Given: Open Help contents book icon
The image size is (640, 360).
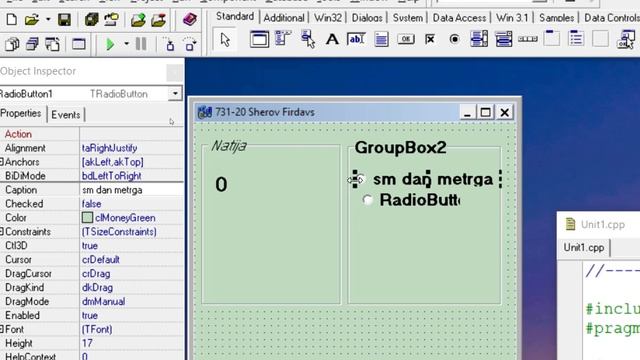Looking at the screenshot, I should coord(189,20).
